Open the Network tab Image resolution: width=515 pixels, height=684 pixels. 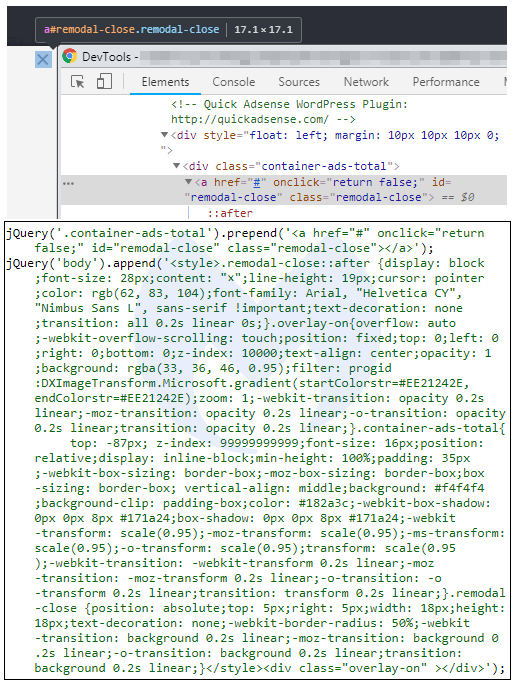(366, 82)
